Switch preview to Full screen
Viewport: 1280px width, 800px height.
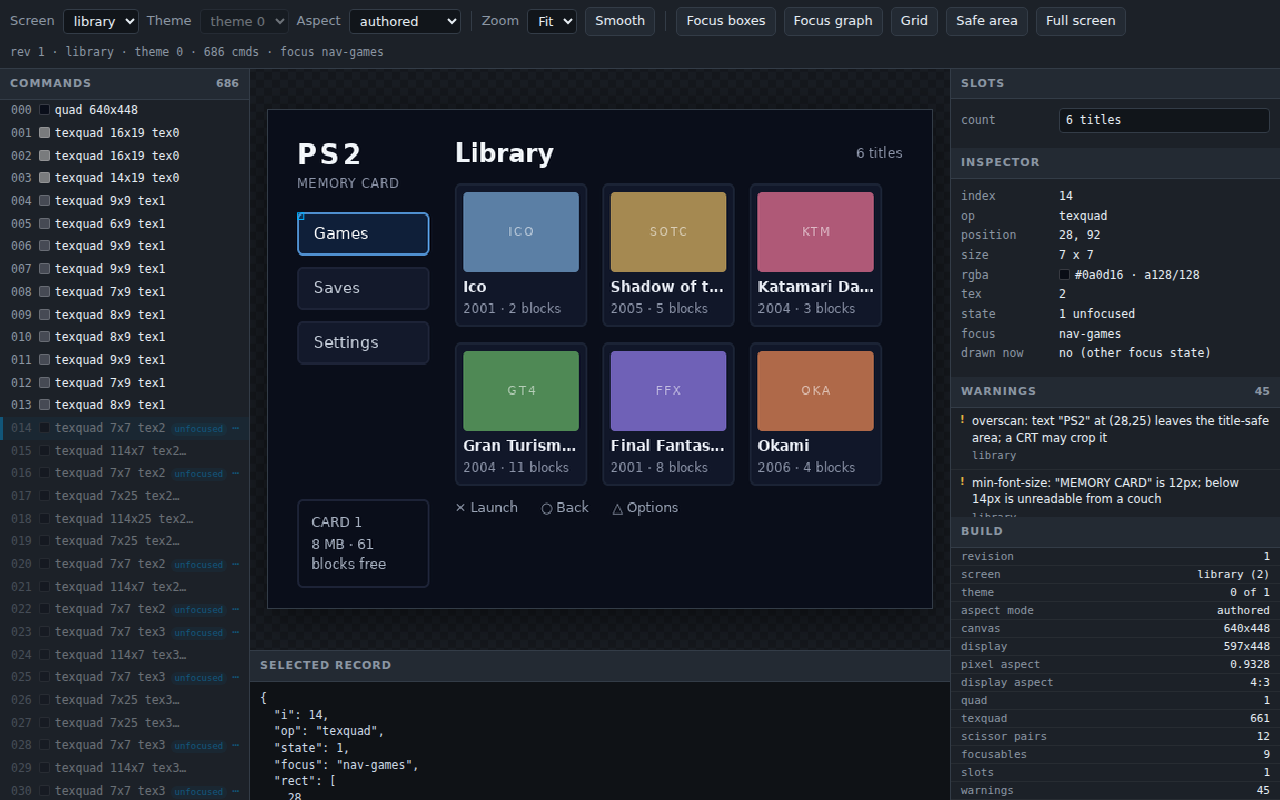tap(1081, 21)
